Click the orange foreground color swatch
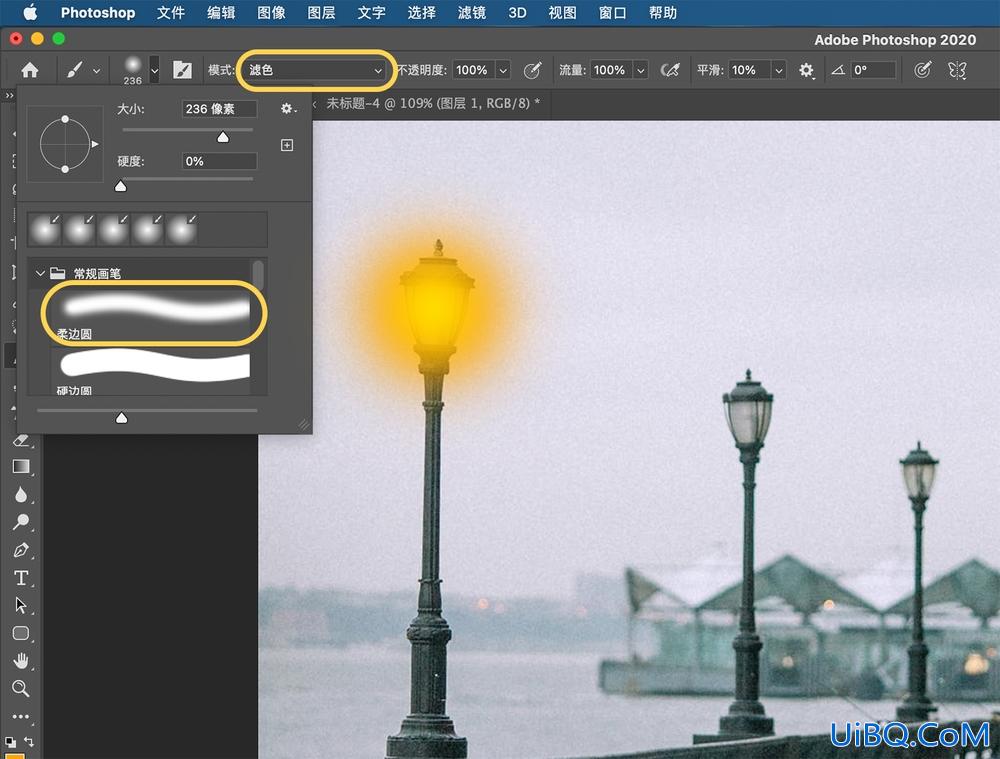The width and height of the screenshot is (1000, 759). [15, 756]
